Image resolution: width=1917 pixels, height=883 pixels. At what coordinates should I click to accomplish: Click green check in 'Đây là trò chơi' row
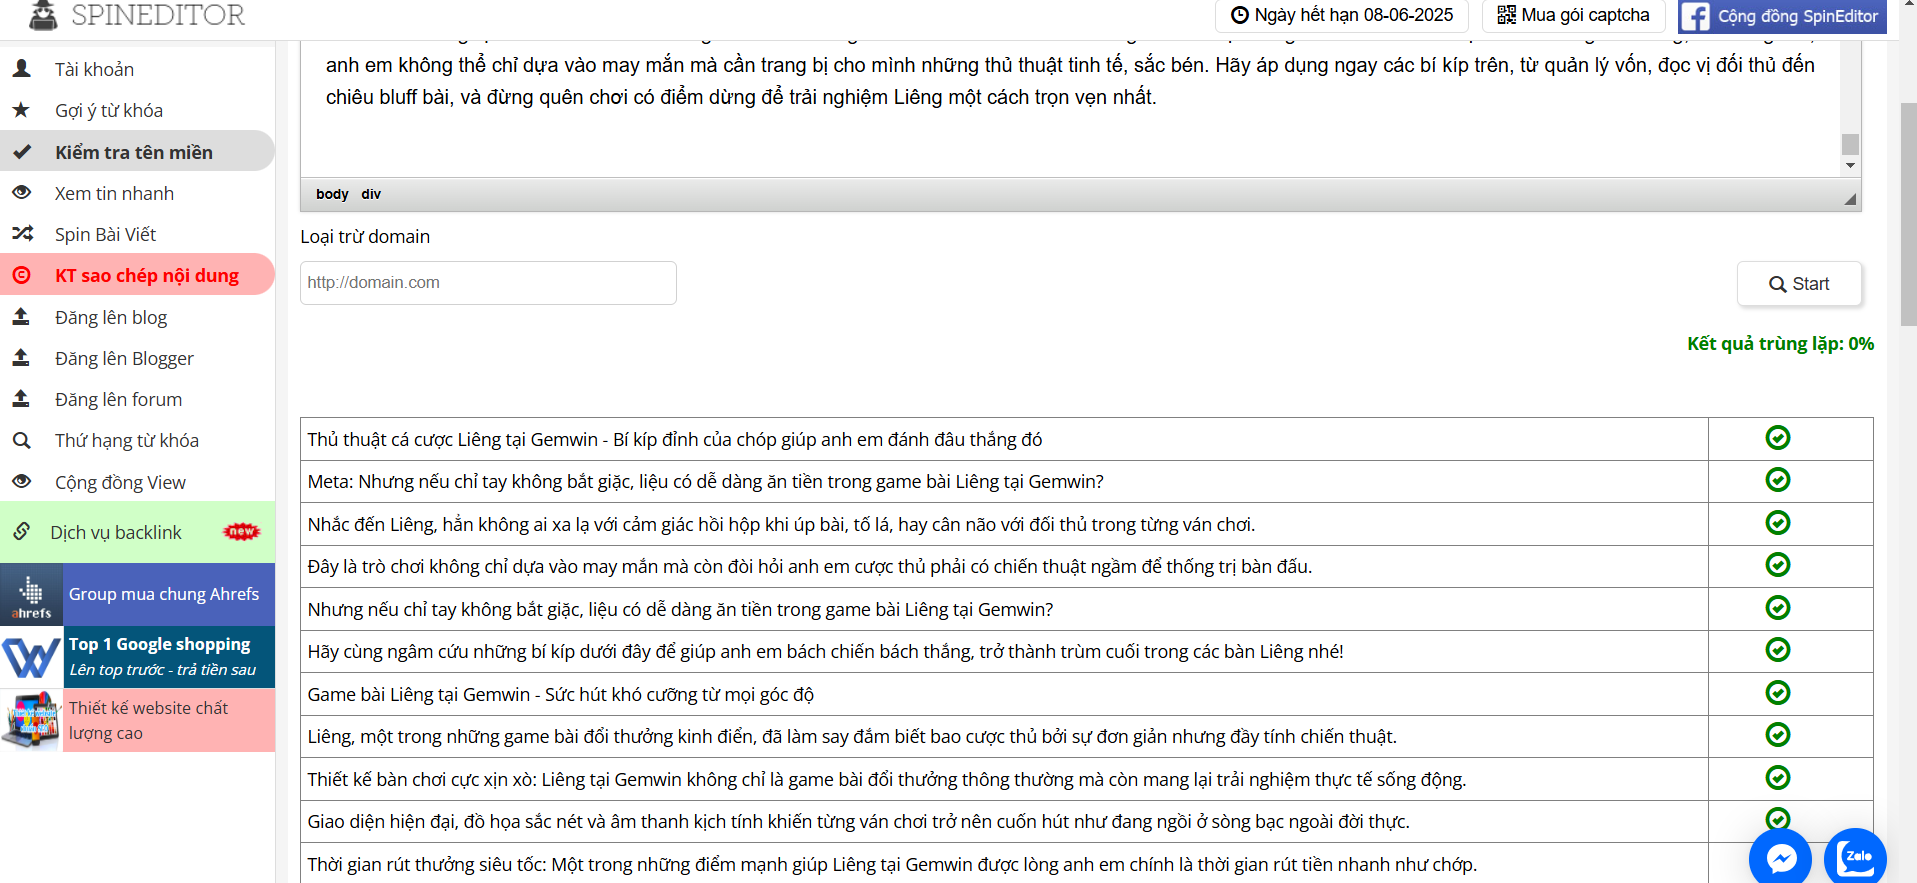click(1778, 565)
